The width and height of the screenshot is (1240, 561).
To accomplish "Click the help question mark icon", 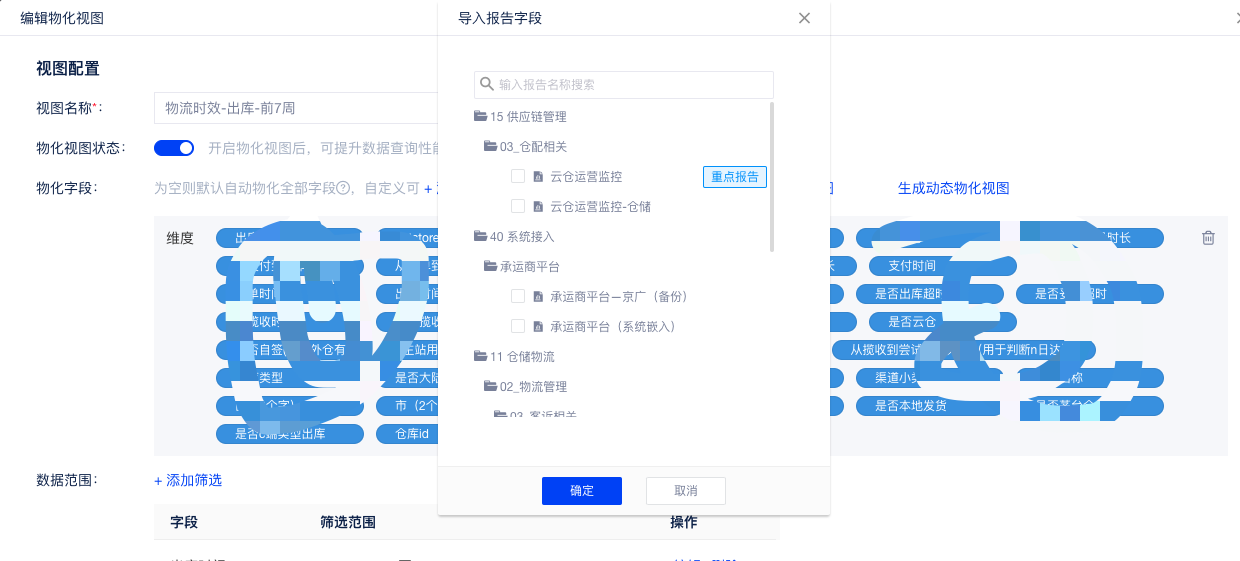I will pyautogui.click(x=343, y=188).
